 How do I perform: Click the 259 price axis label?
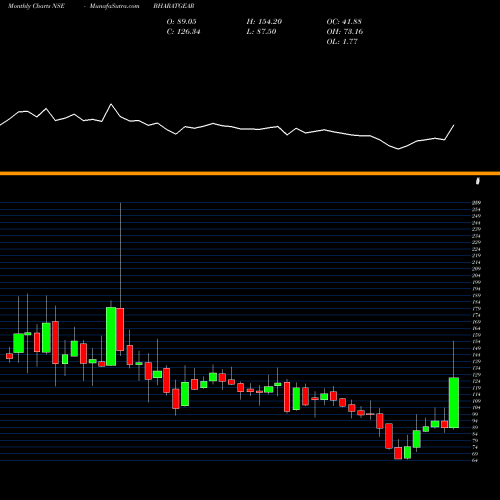click(476, 203)
